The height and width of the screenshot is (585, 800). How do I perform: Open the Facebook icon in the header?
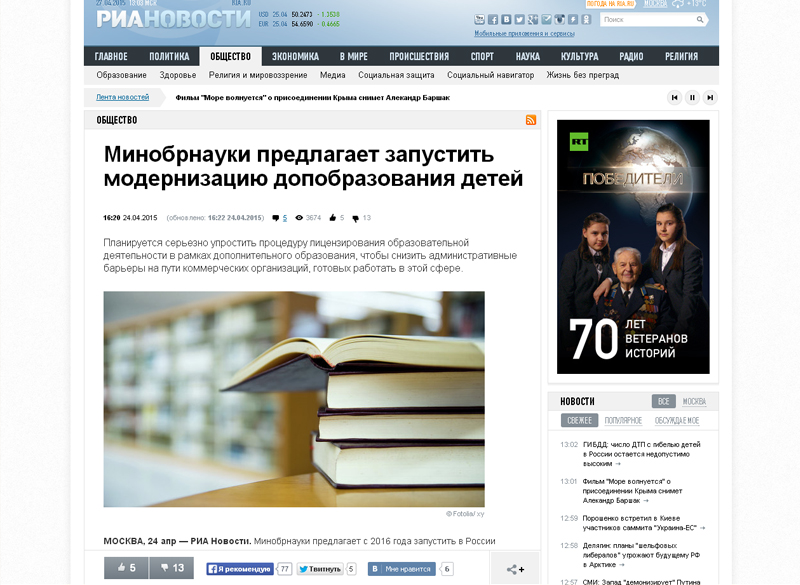pyautogui.click(x=493, y=19)
